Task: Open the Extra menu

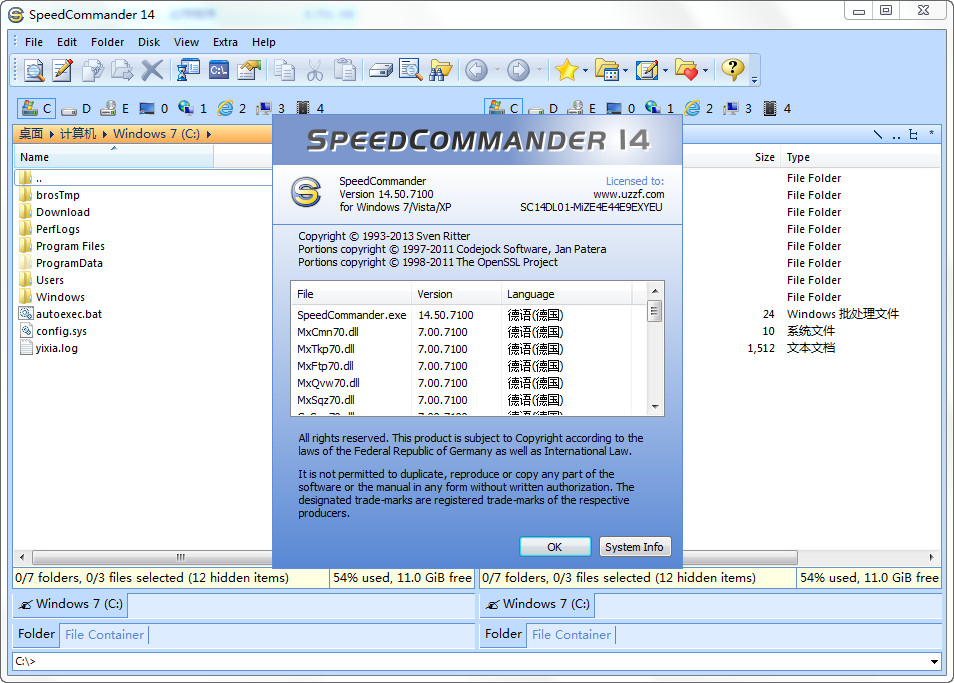Action: point(225,42)
